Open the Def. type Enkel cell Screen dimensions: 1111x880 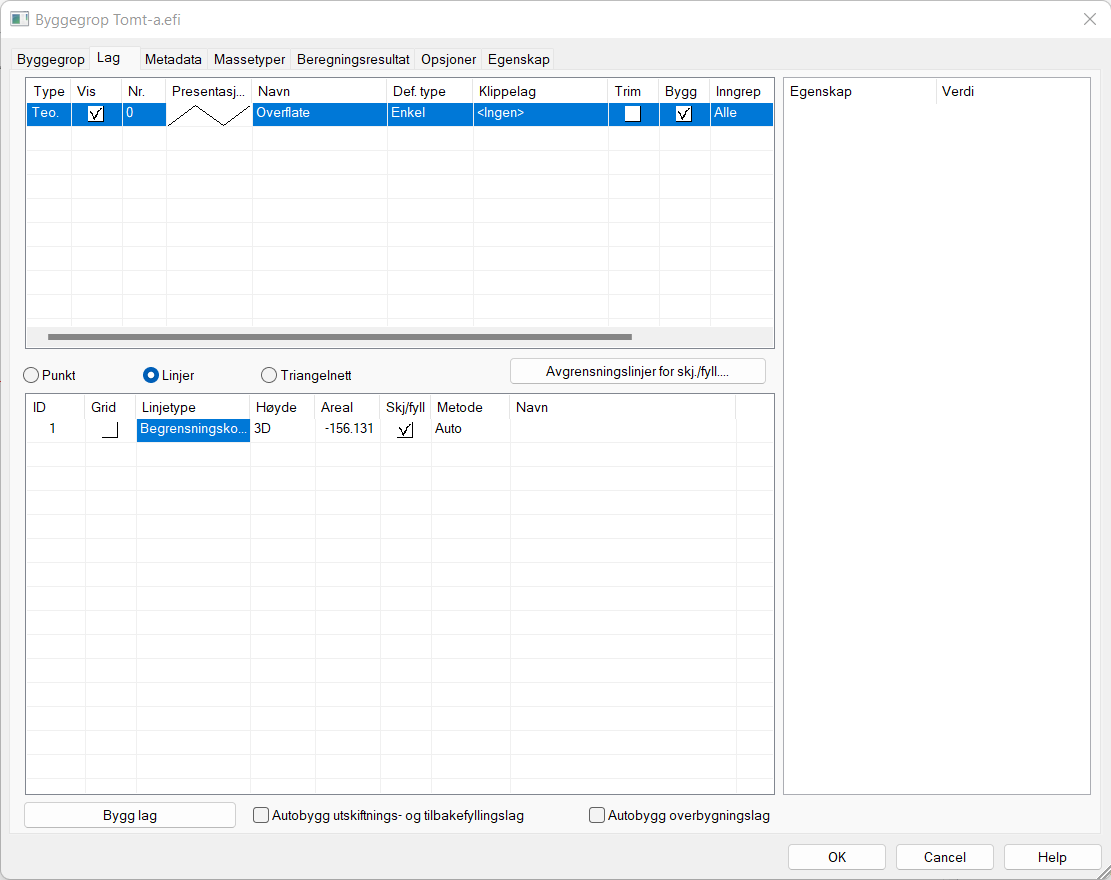point(429,114)
